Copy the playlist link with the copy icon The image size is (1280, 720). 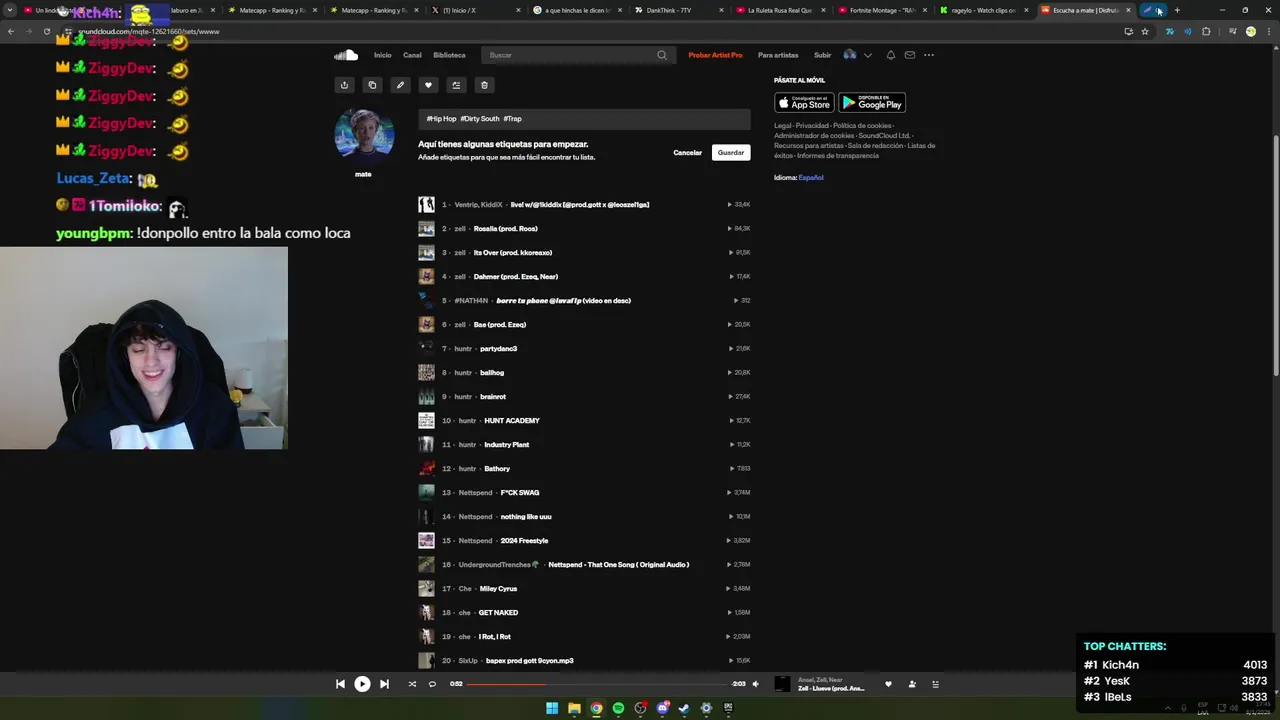pyautogui.click(x=372, y=85)
